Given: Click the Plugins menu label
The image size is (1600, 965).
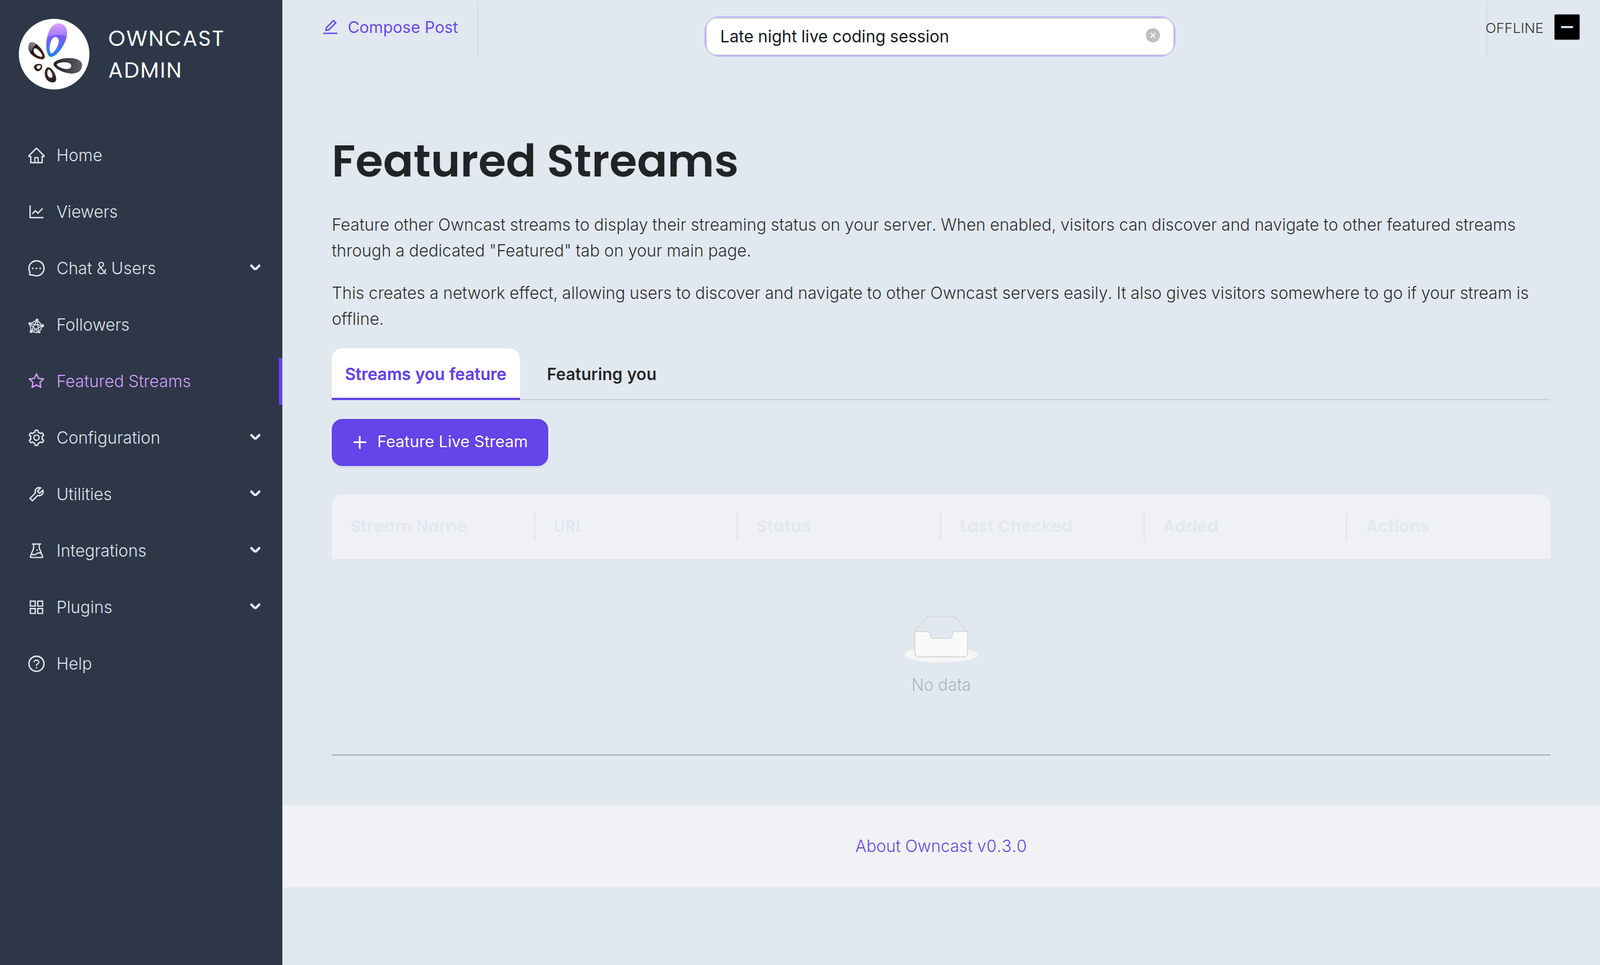Looking at the screenshot, I should (84, 607).
